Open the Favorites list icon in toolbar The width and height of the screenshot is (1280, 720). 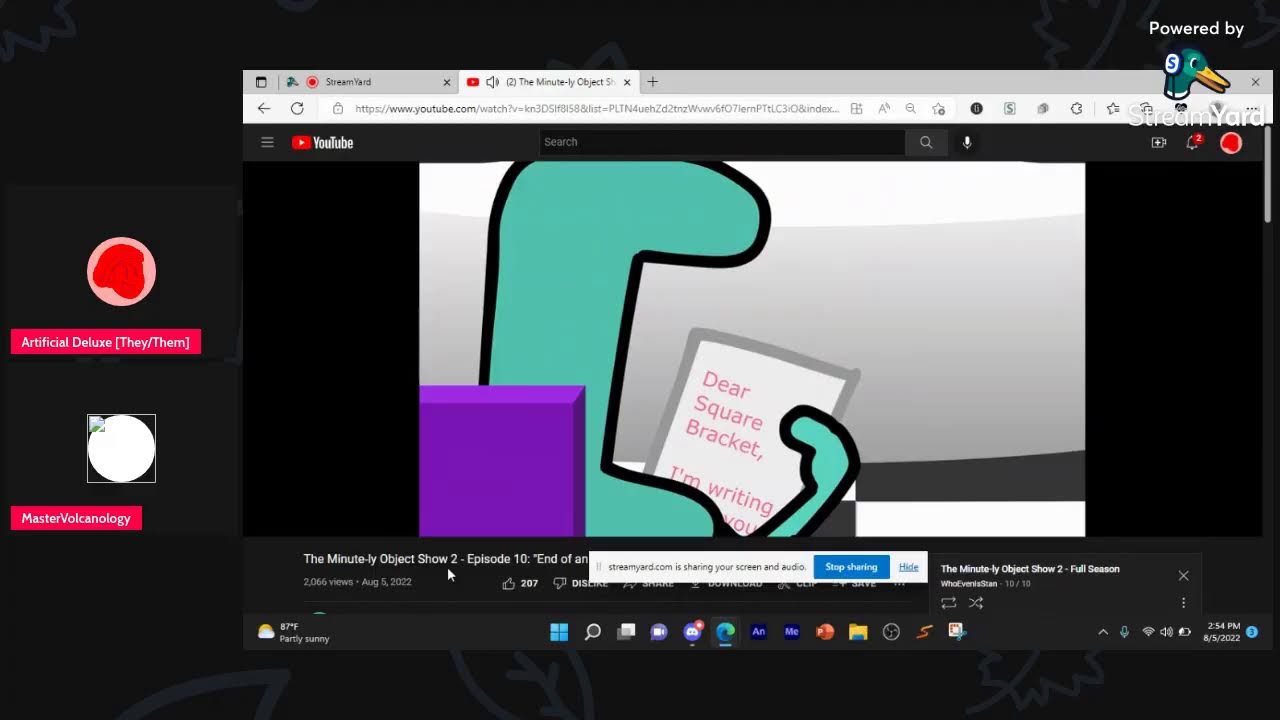pyautogui.click(x=1113, y=108)
